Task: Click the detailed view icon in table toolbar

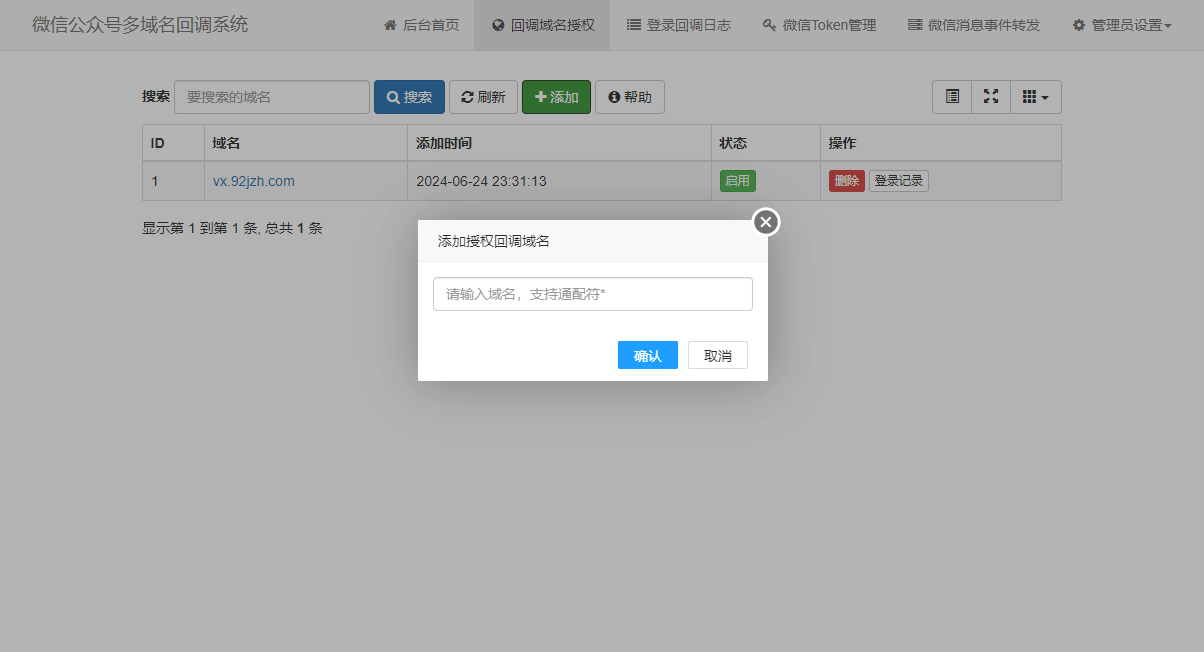Action: [x=951, y=97]
